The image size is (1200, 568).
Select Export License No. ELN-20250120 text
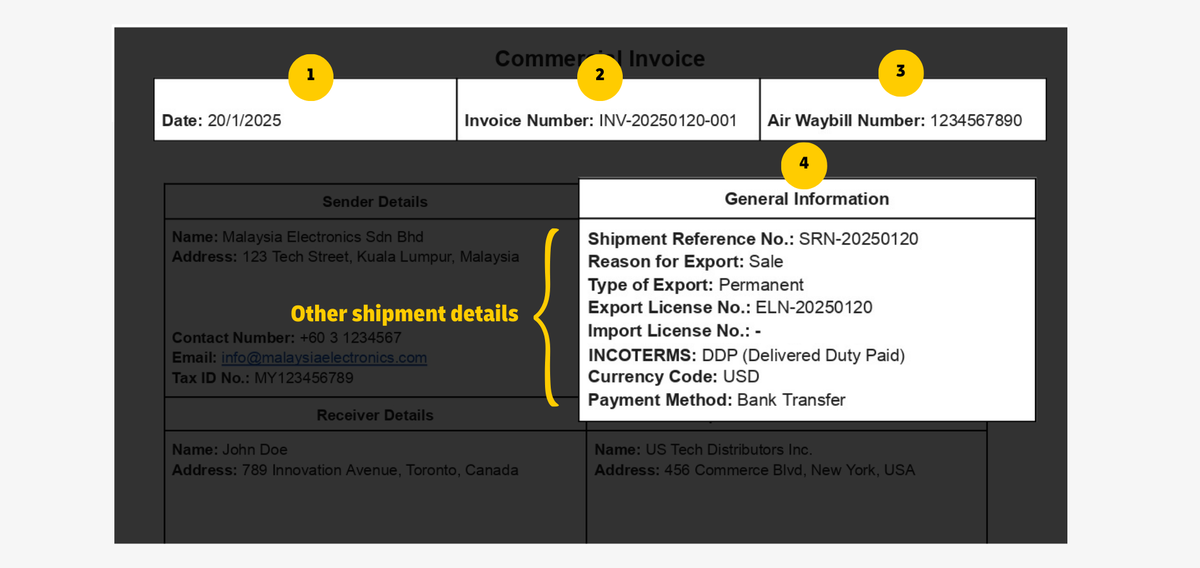pyautogui.click(x=730, y=308)
